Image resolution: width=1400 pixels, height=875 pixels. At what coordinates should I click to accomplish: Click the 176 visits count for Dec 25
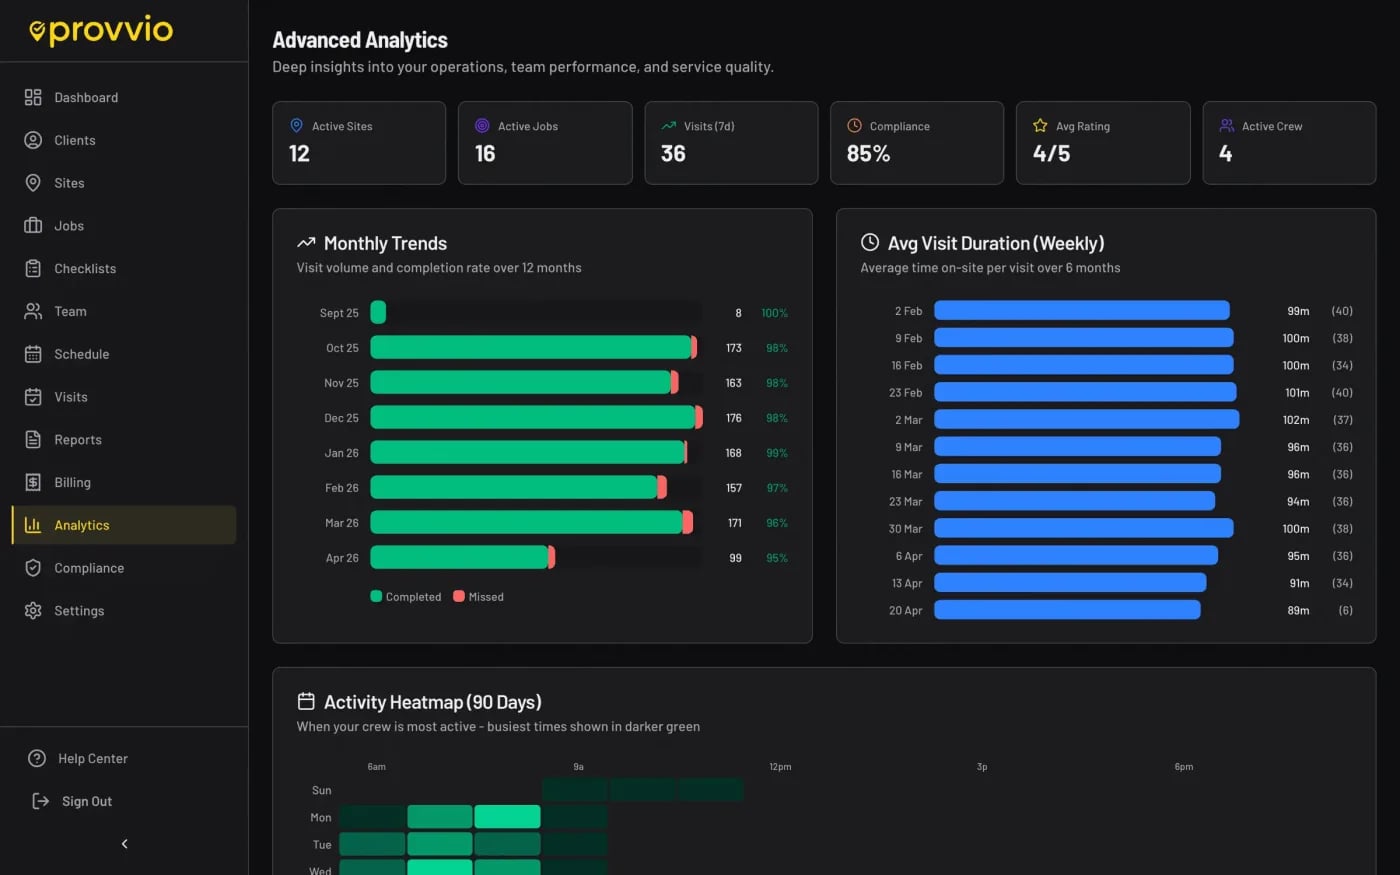[734, 418]
